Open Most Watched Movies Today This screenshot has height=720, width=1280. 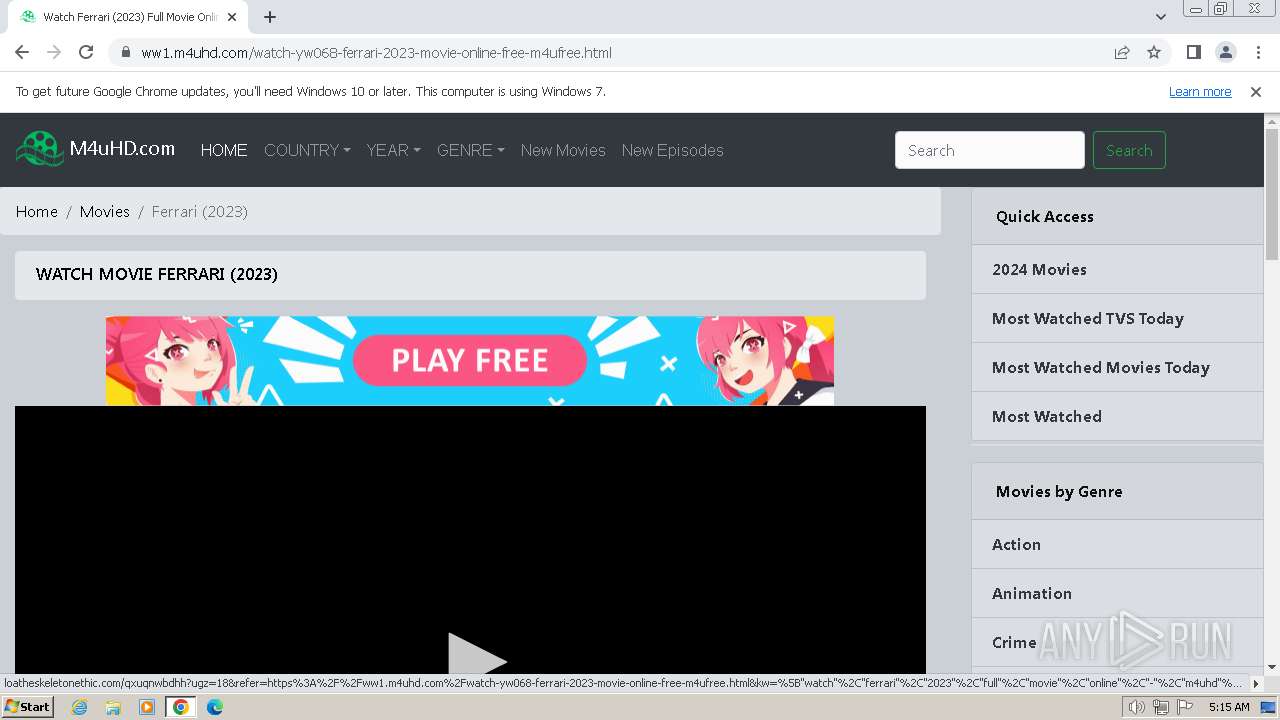coord(1101,367)
